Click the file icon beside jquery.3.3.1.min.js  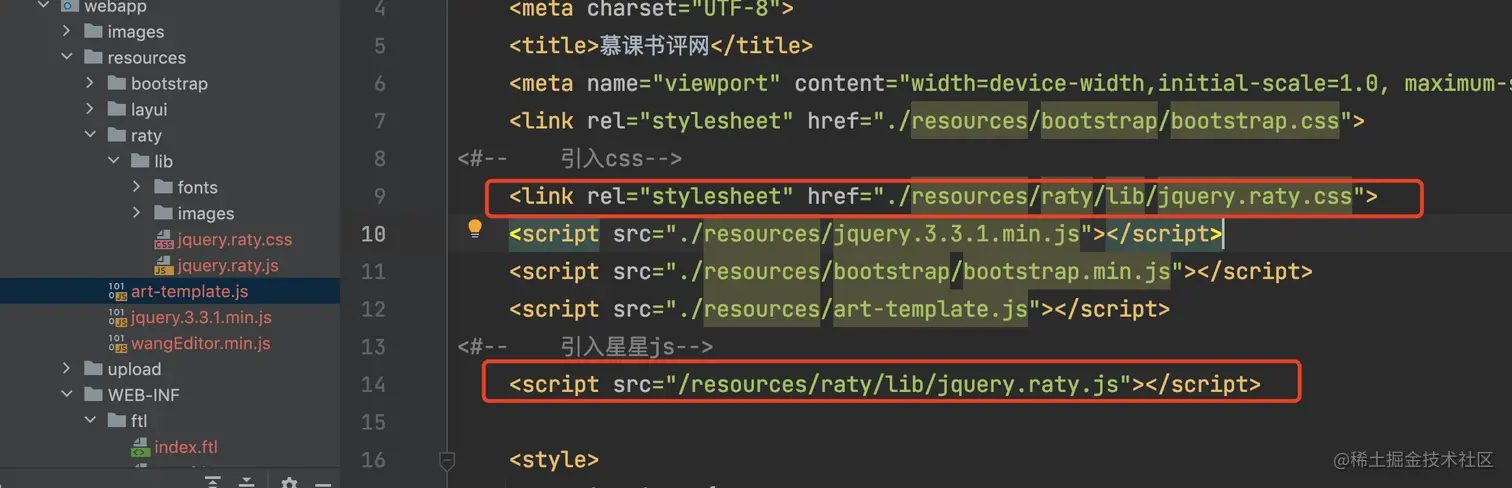coord(117,318)
